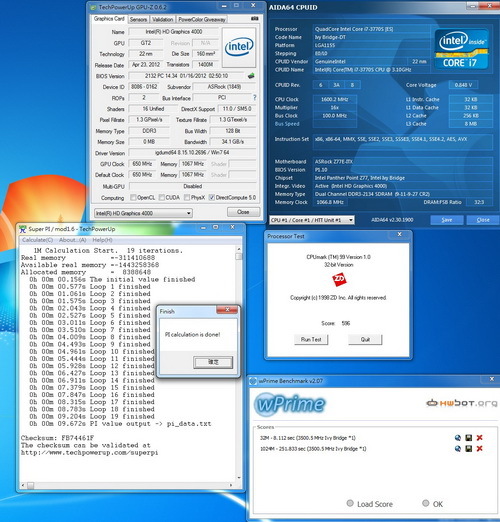Screen dimensions: 500x522
Task: Click the GPU Clock value '650 MHz'
Action: point(142,164)
